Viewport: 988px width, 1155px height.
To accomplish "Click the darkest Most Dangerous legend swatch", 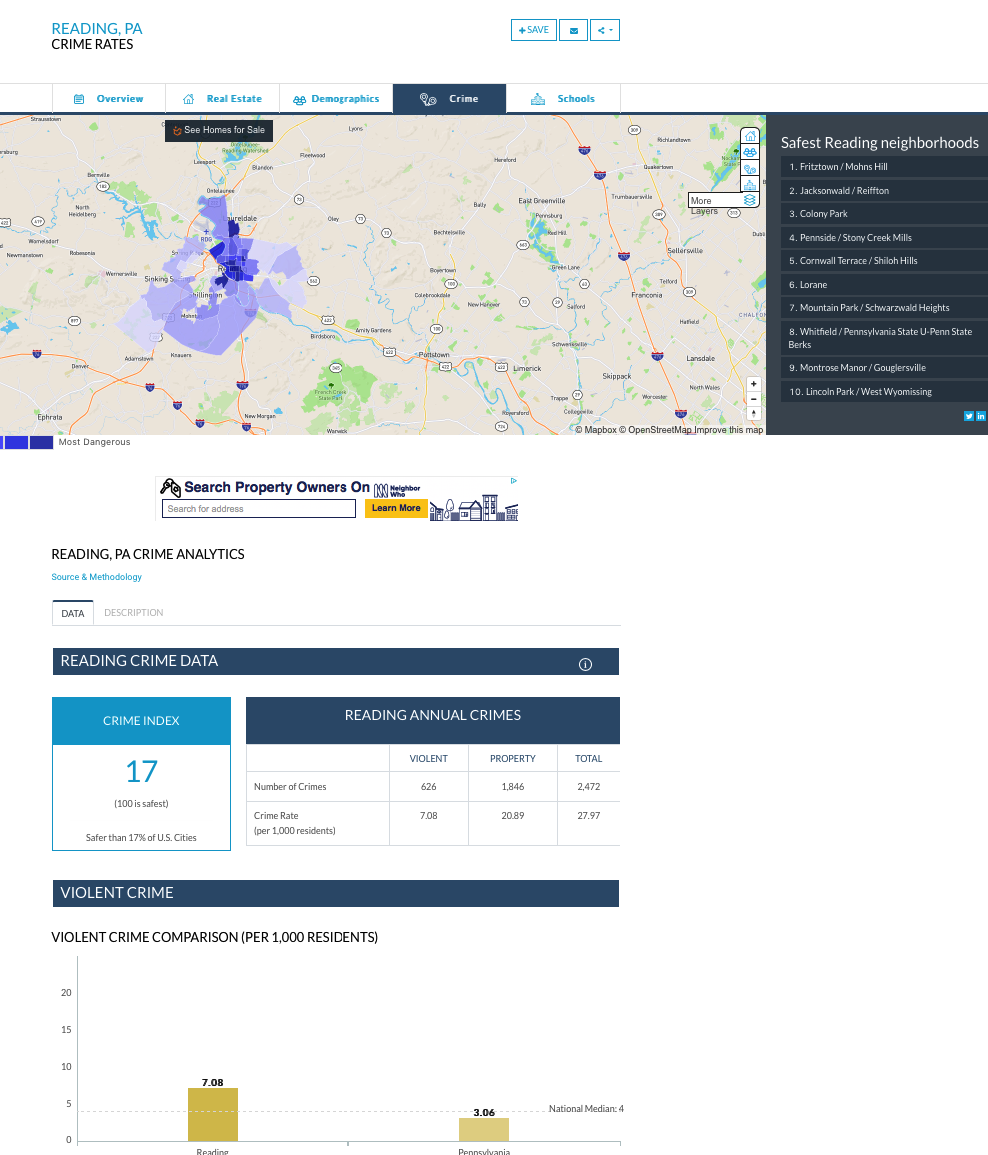I will [42, 442].
